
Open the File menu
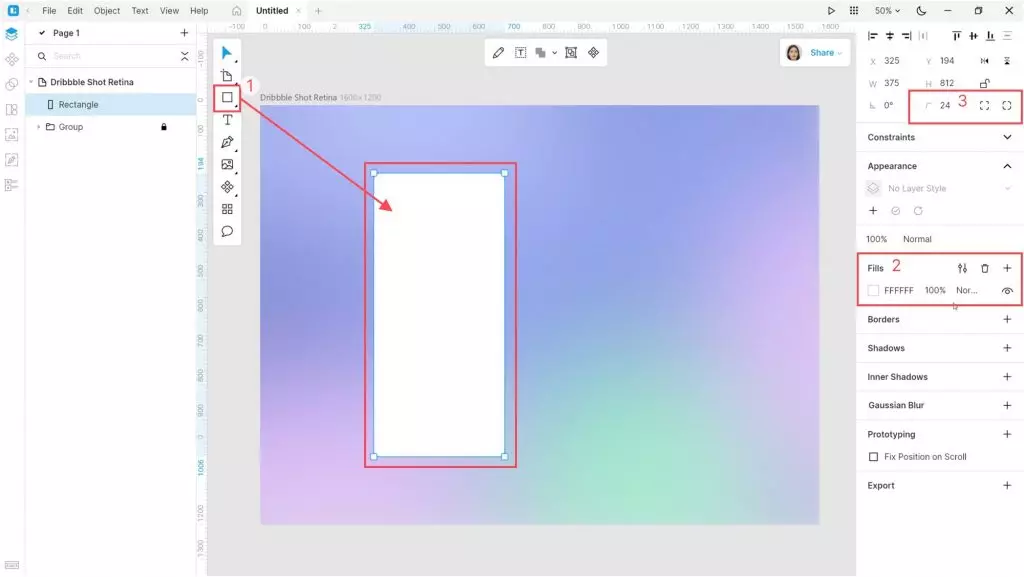[49, 11]
